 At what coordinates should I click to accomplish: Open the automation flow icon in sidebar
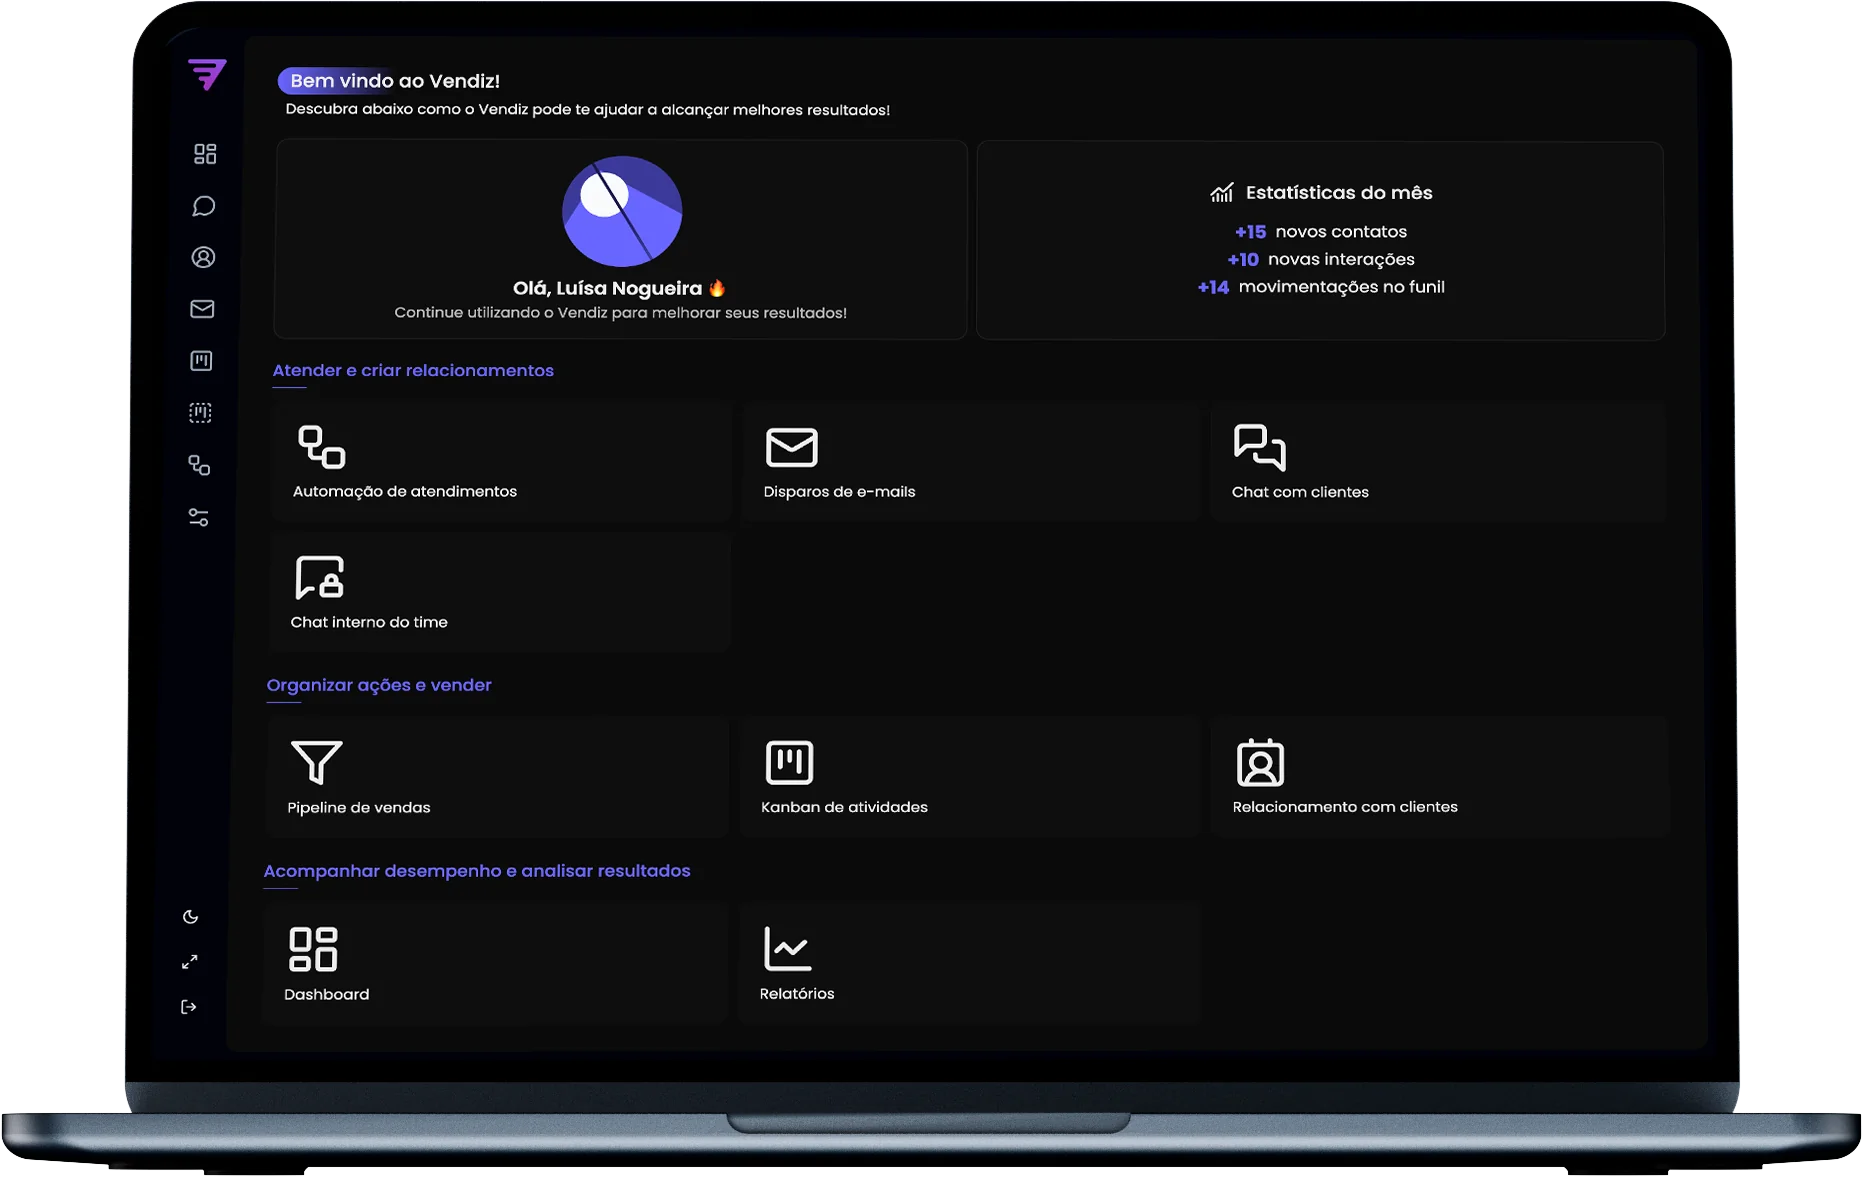click(x=199, y=465)
